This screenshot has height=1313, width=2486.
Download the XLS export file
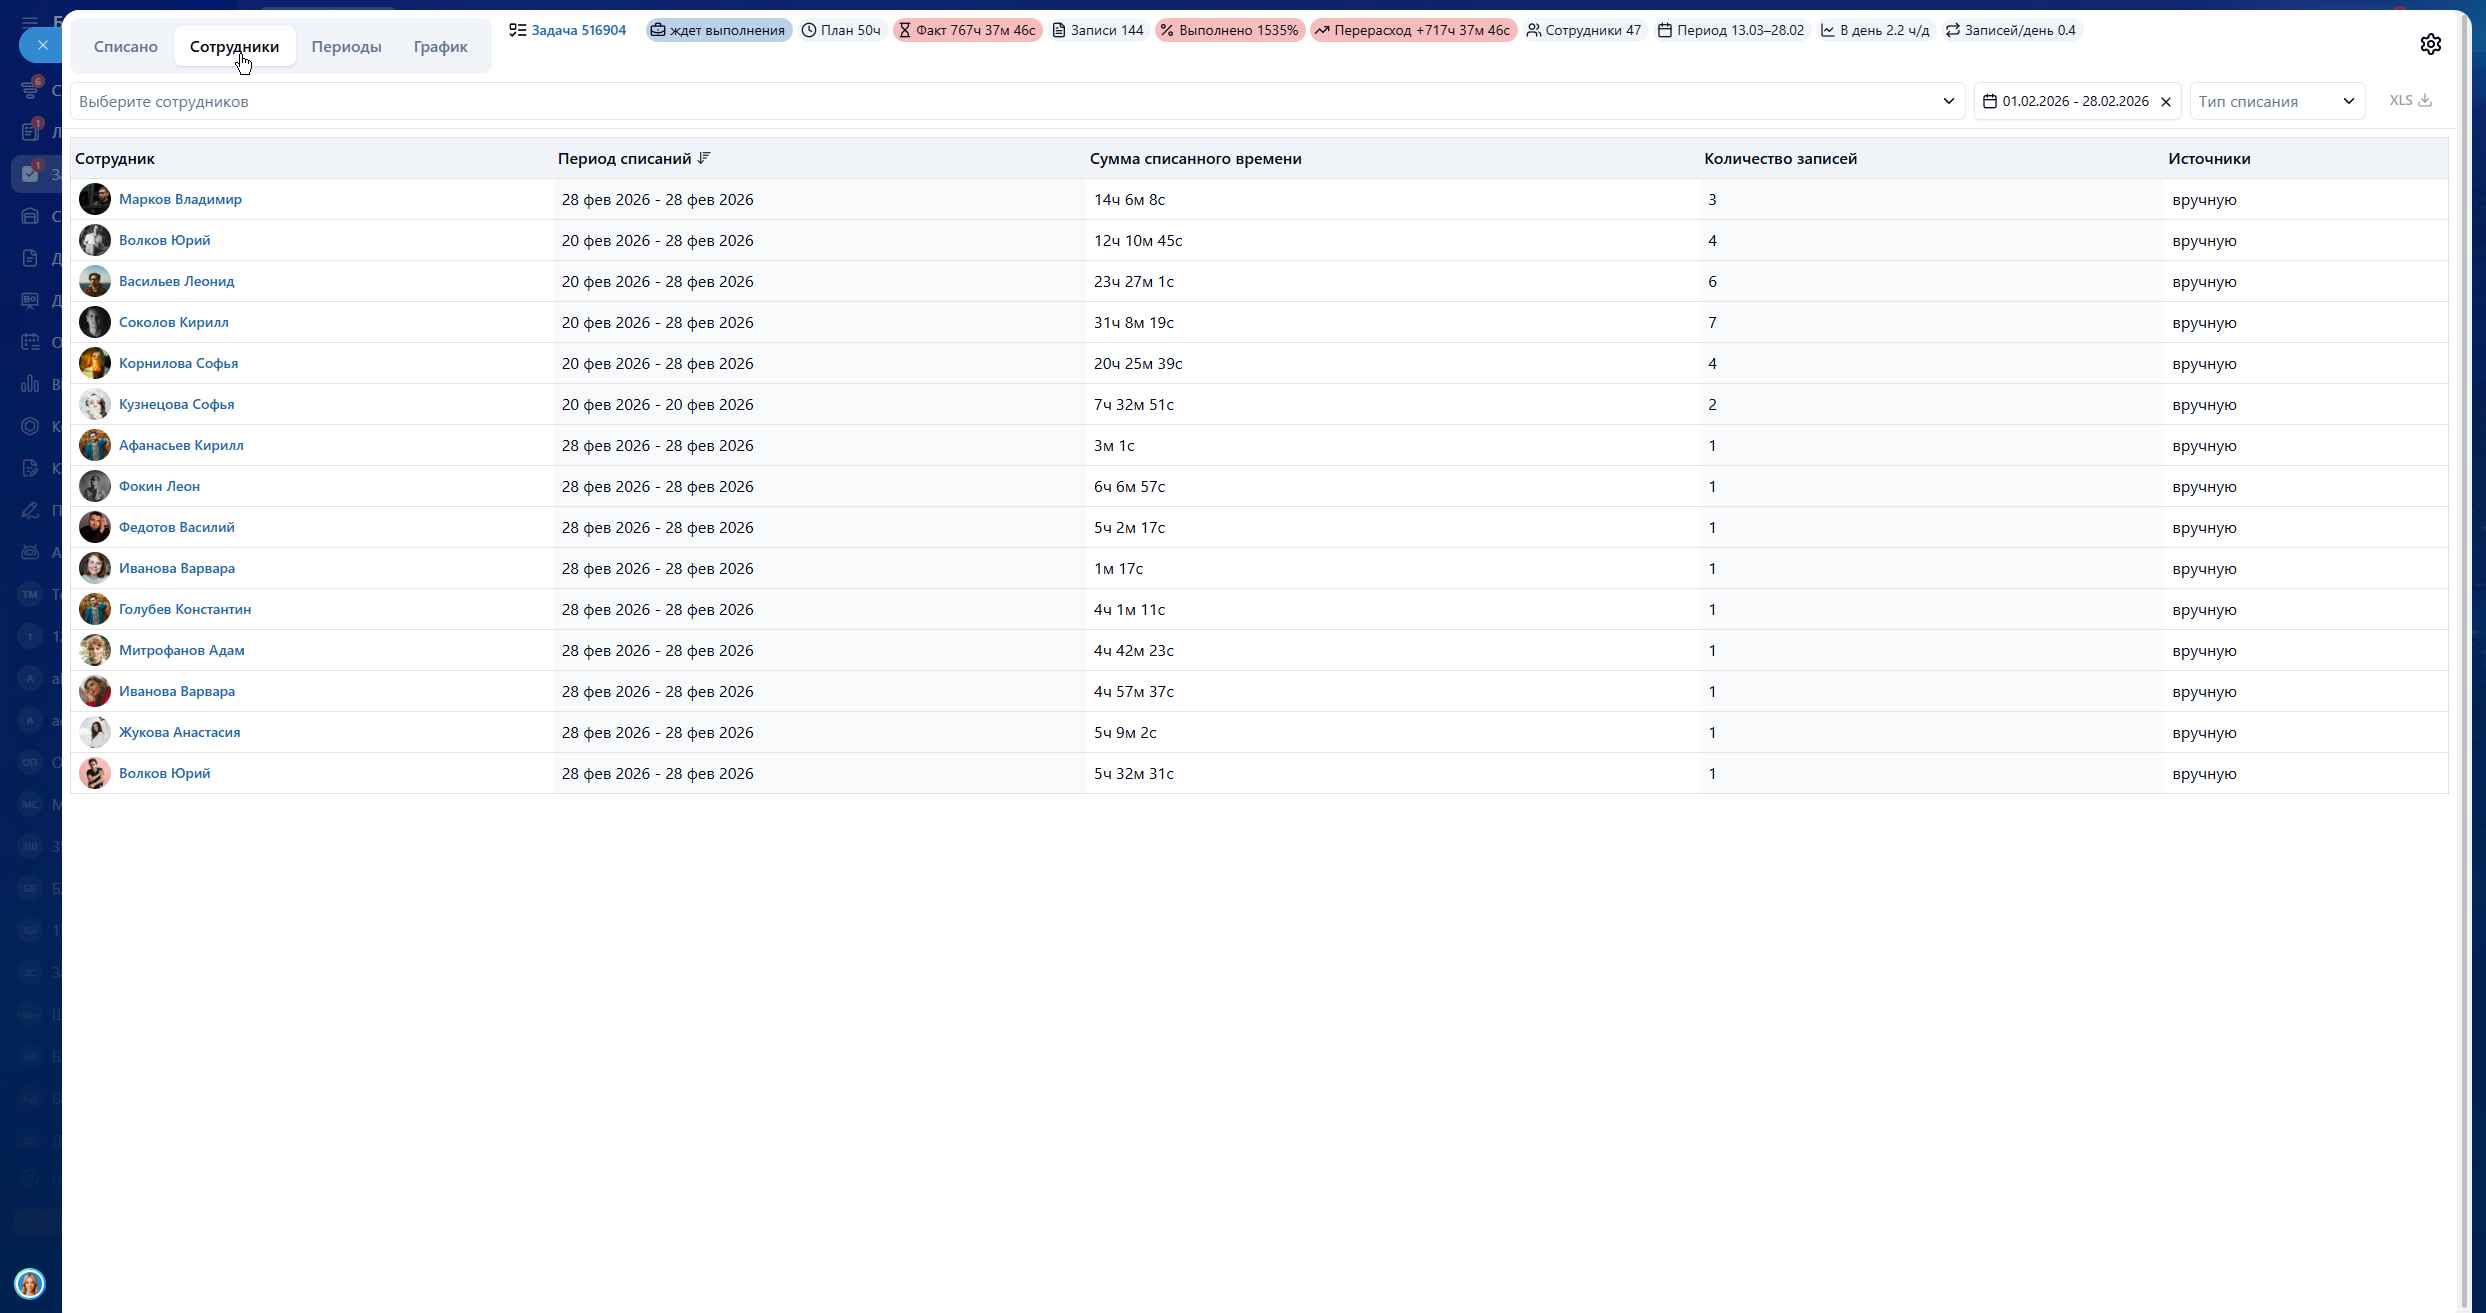pos(2410,100)
